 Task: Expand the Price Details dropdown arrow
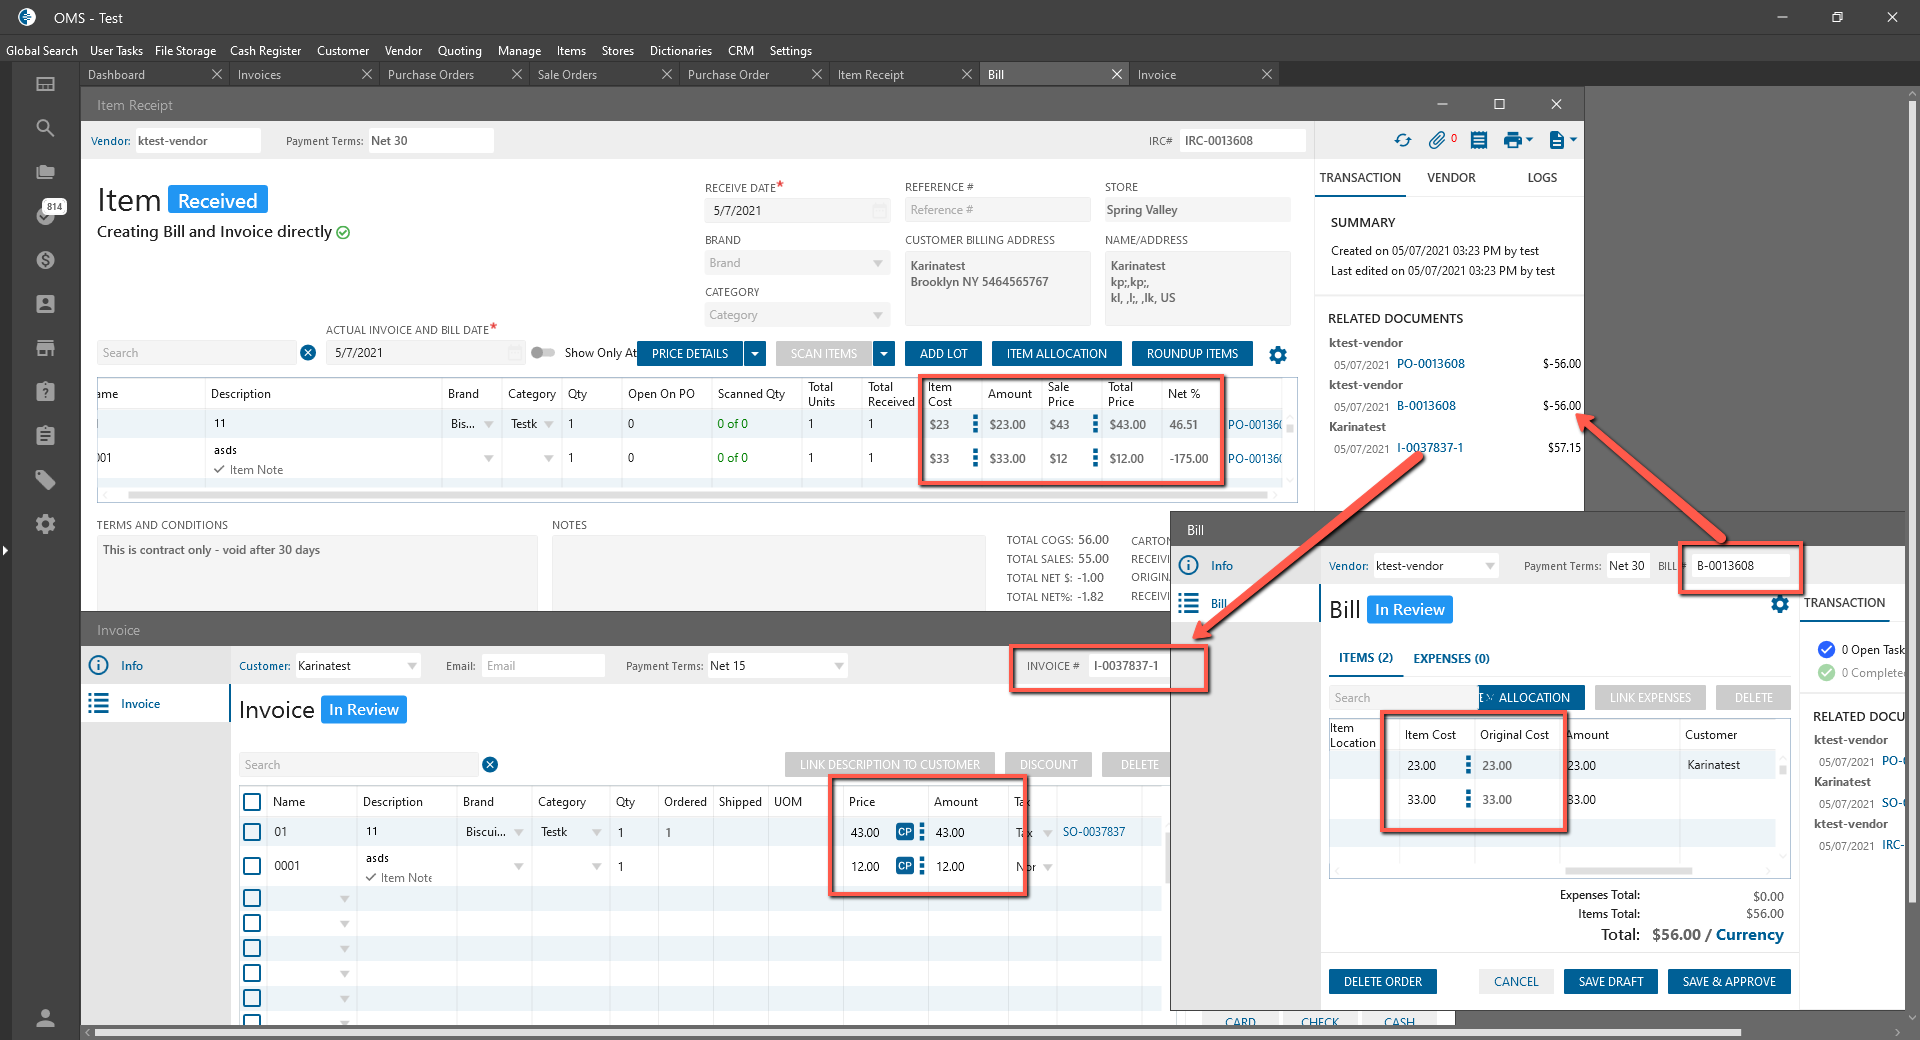[x=756, y=354]
